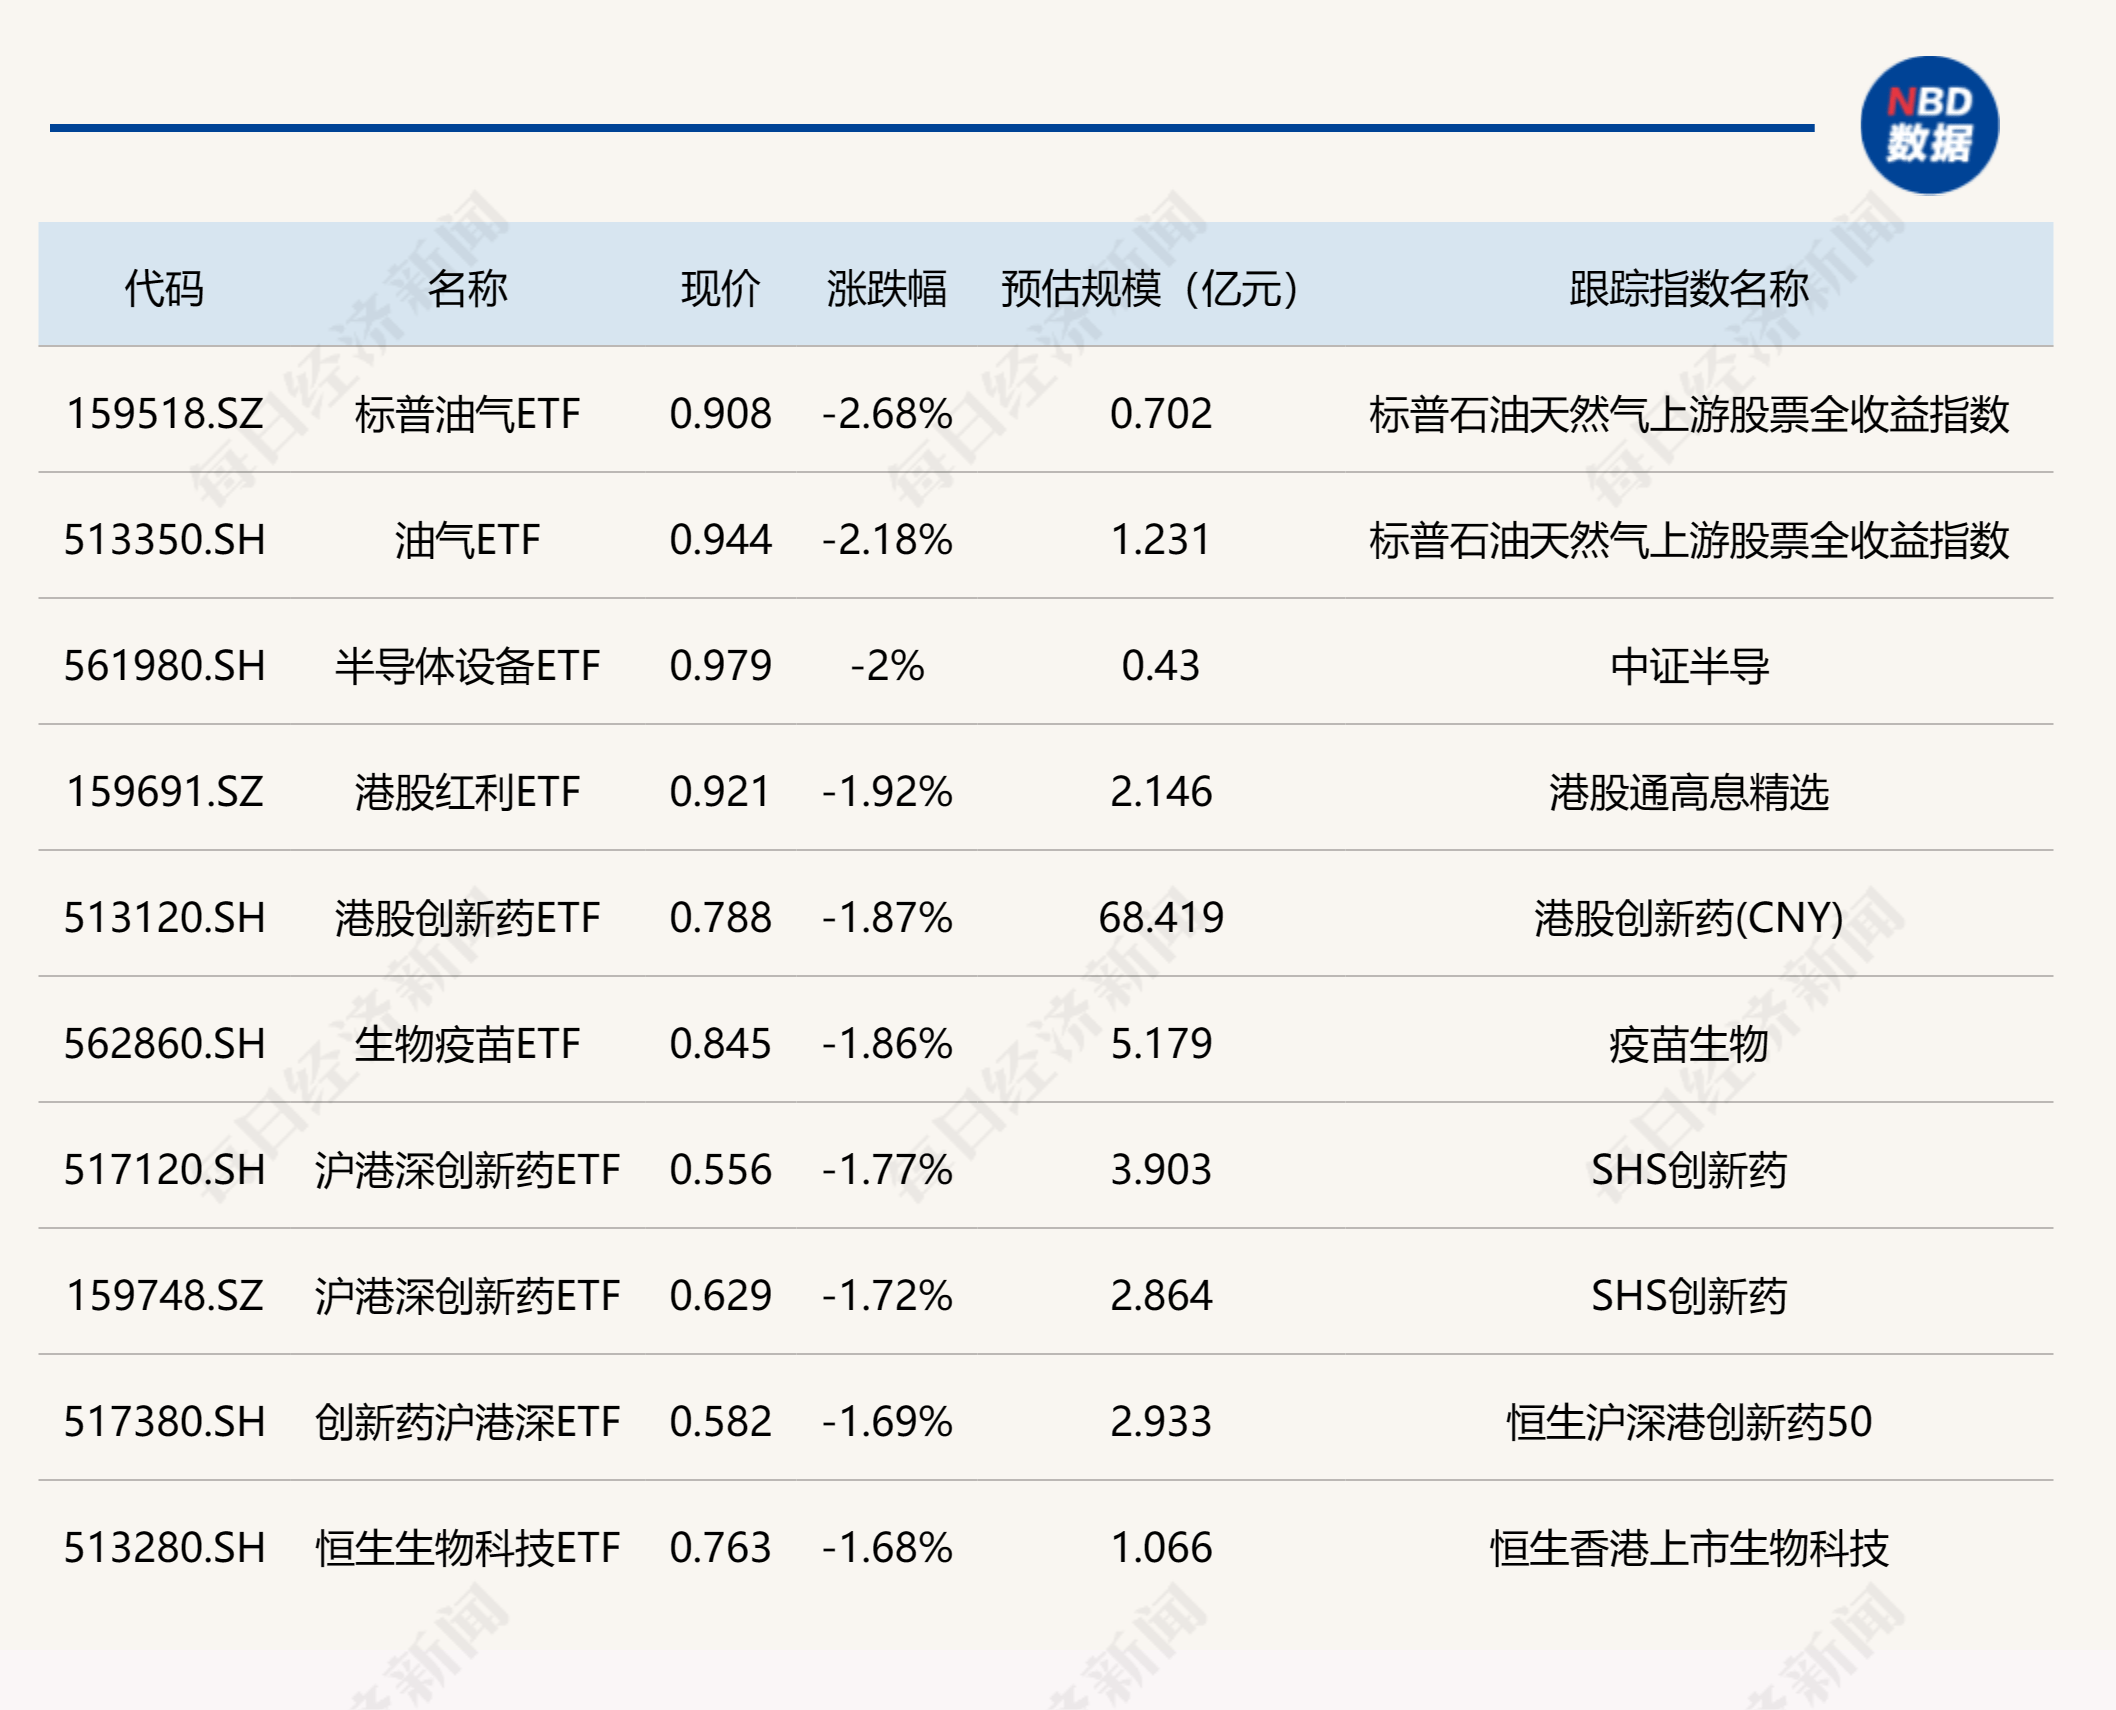Select the name 半导体设备ETF
This screenshot has width=2116, height=1710.
467,666
